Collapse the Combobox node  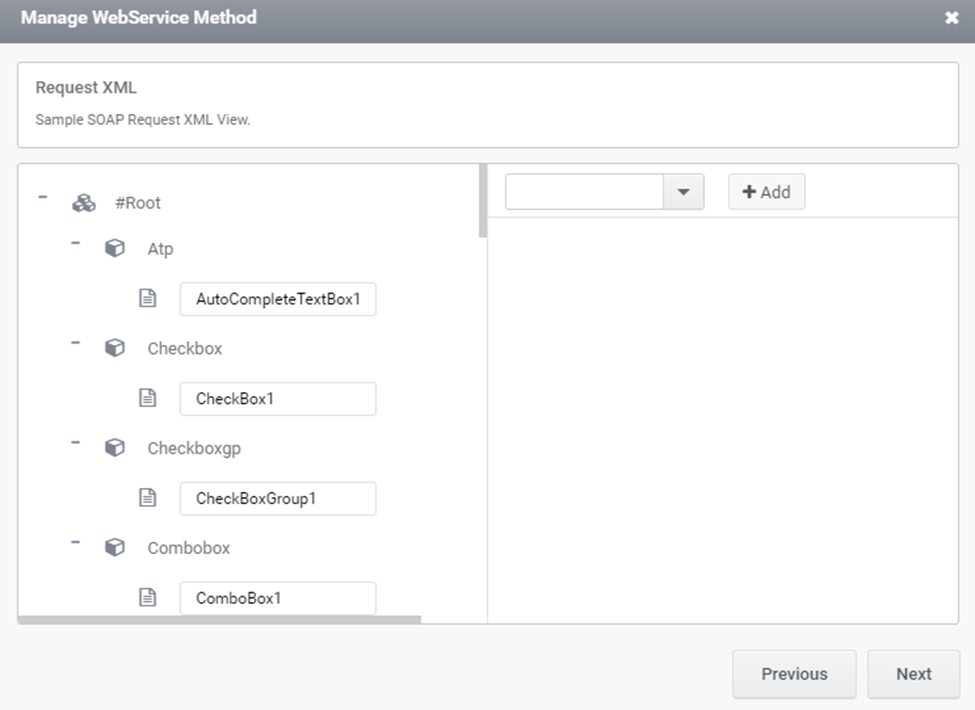tap(75, 542)
